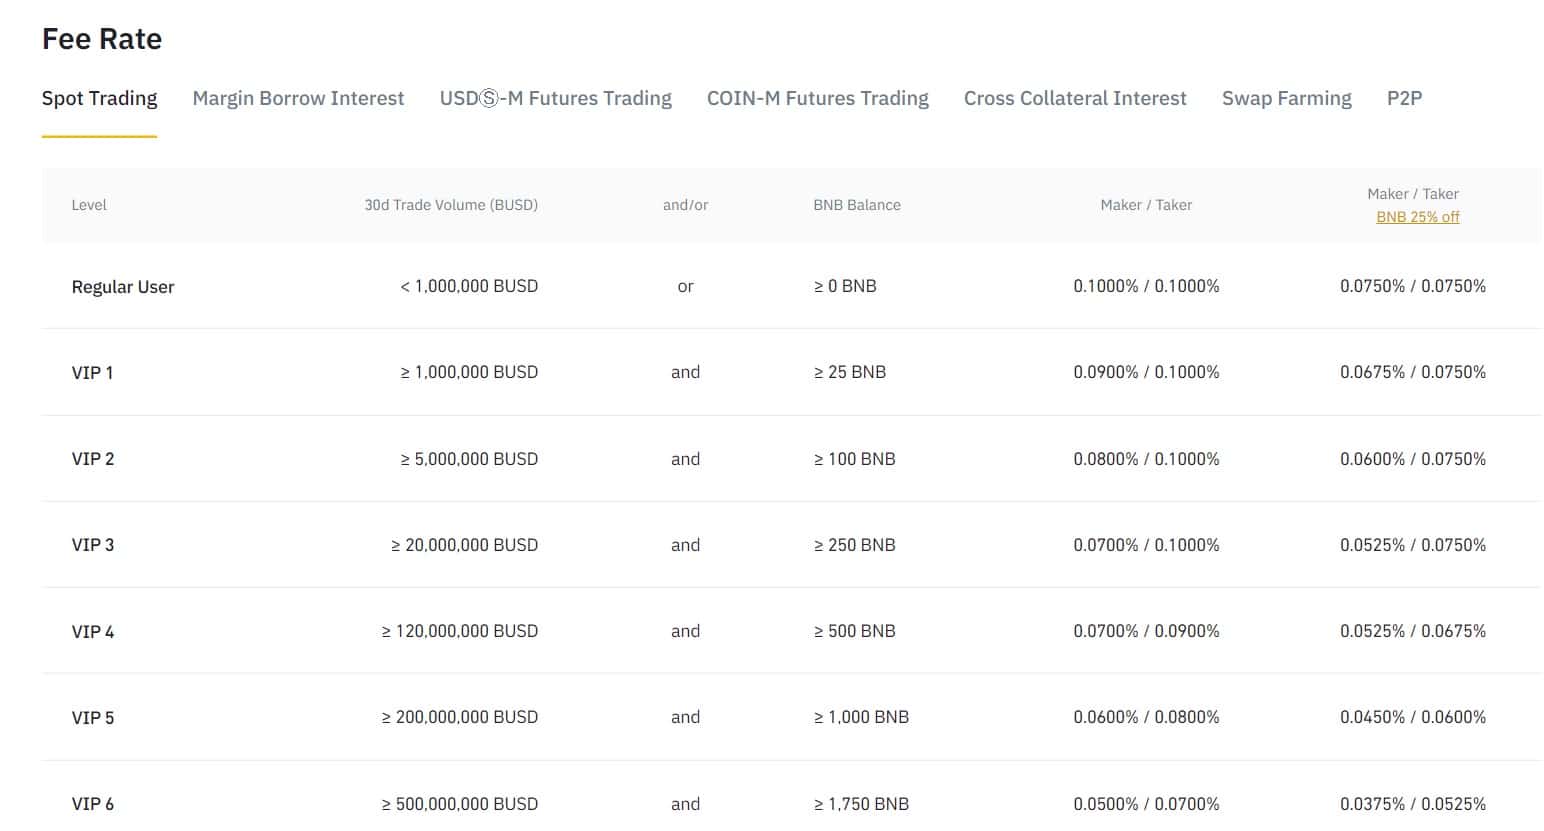Screen dimensions: 1544x831
Task: Click the ≥ 1,000,000 BUSD volume cell
Action: coord(469,372)
